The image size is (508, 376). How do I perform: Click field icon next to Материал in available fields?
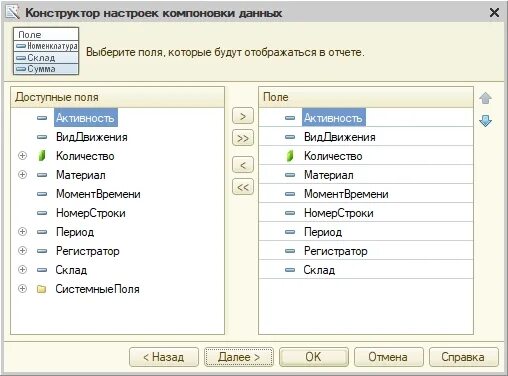[x=42, y=175]
